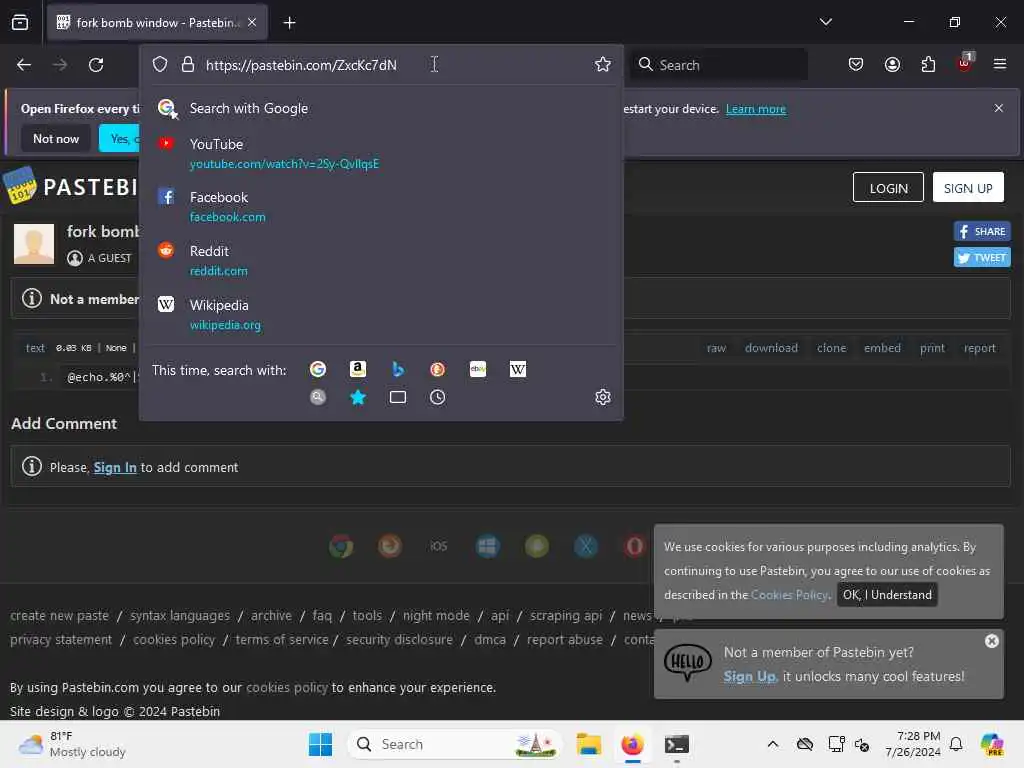Search history with the clock icon
The width and height of the screenshot is (1024, 768).
tap(438, 397)
